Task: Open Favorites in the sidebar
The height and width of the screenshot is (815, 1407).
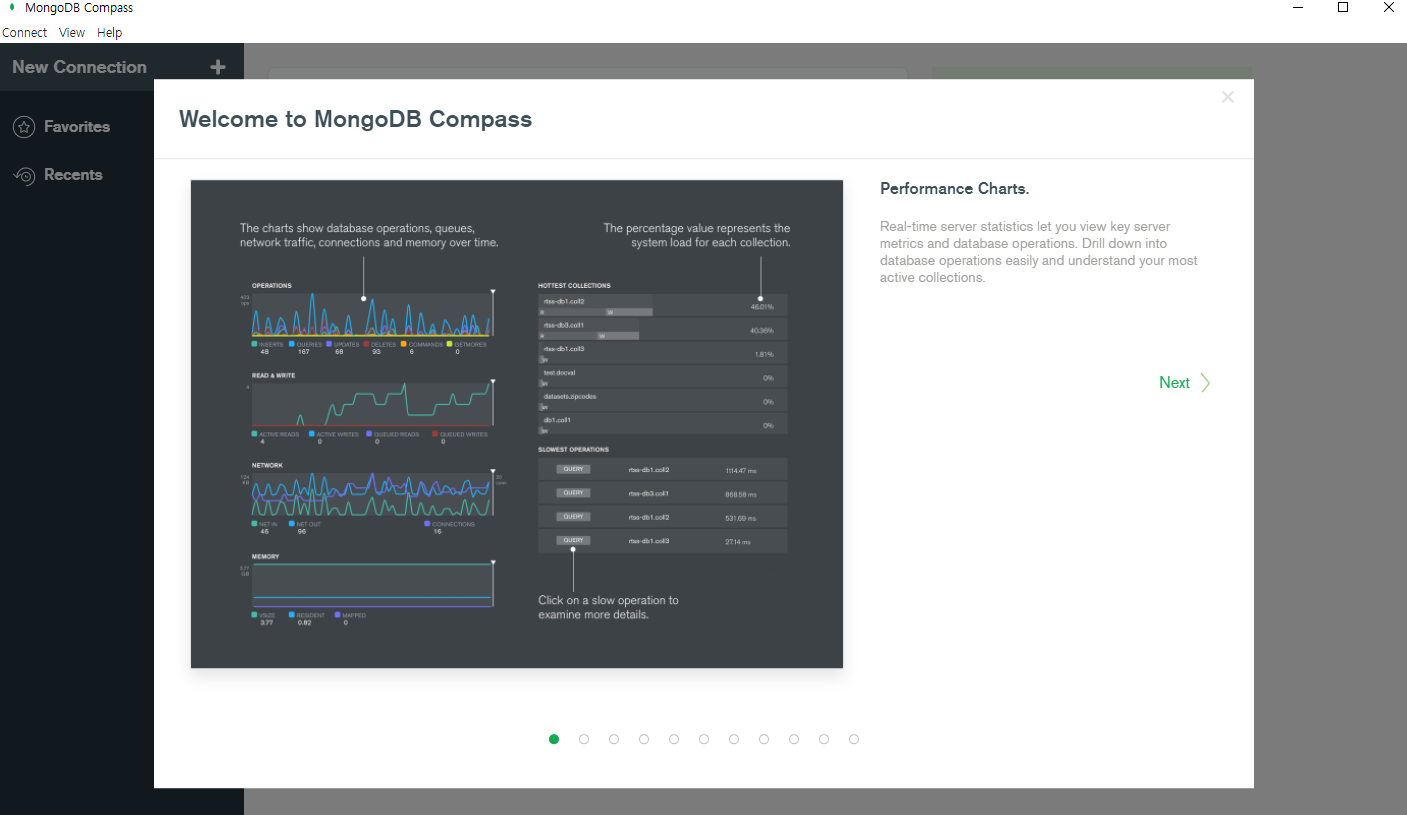Action: coord(77,127)
